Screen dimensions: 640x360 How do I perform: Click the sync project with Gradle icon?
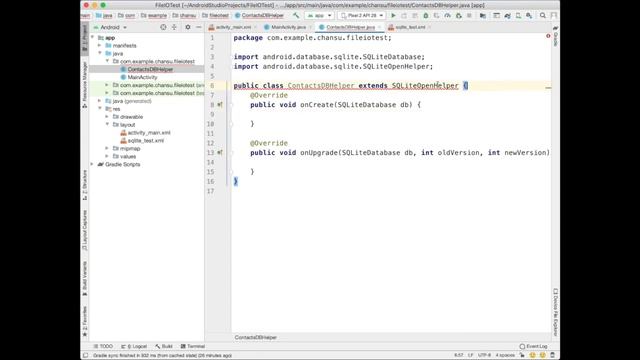tap(507, 16)
